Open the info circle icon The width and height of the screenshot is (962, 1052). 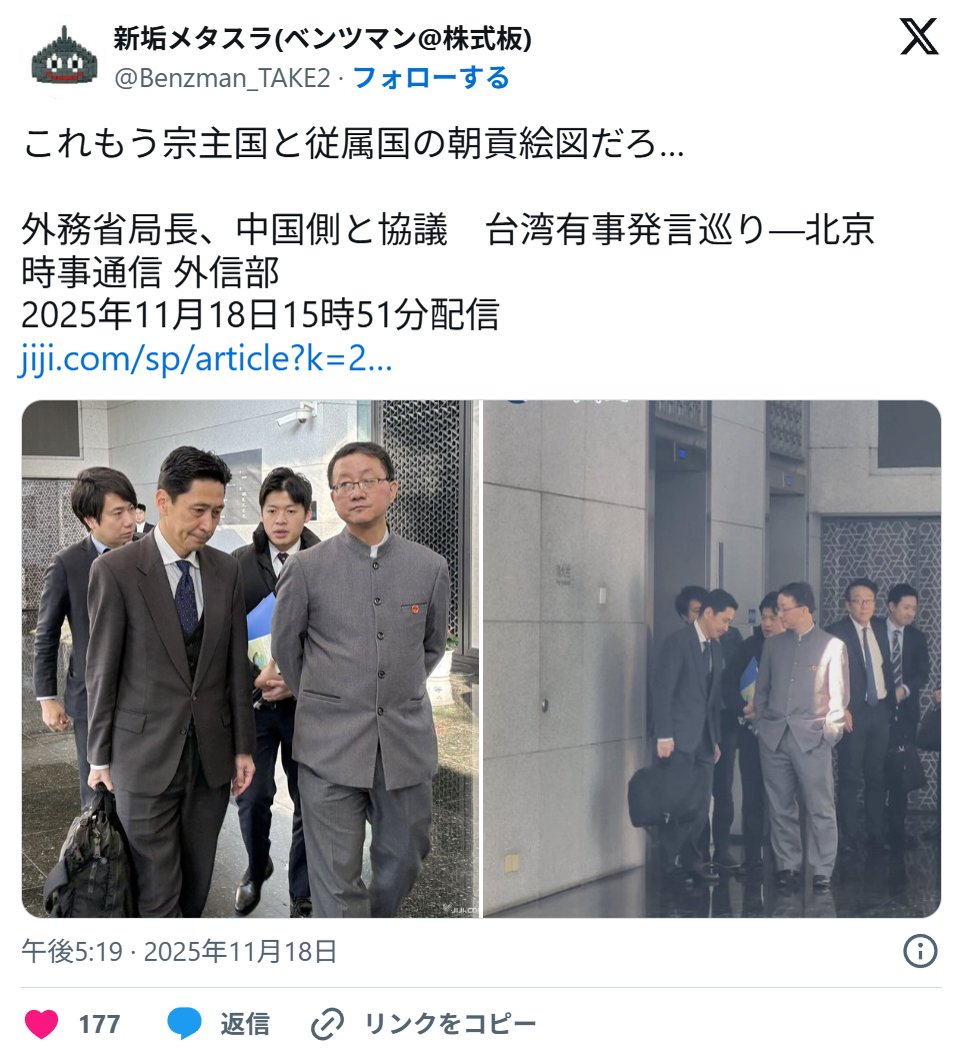click(920, 951)
